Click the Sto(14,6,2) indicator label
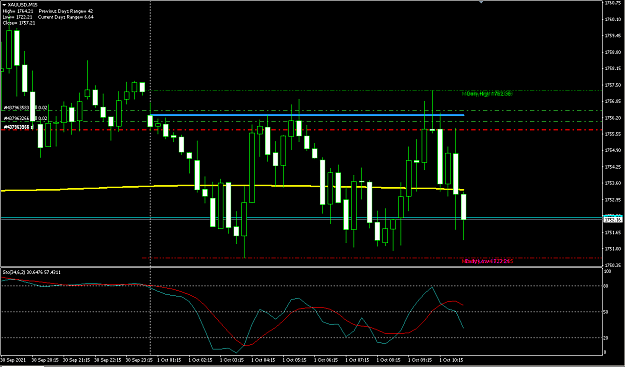Viewport: 625px width, 367px height. click(30, 272)
